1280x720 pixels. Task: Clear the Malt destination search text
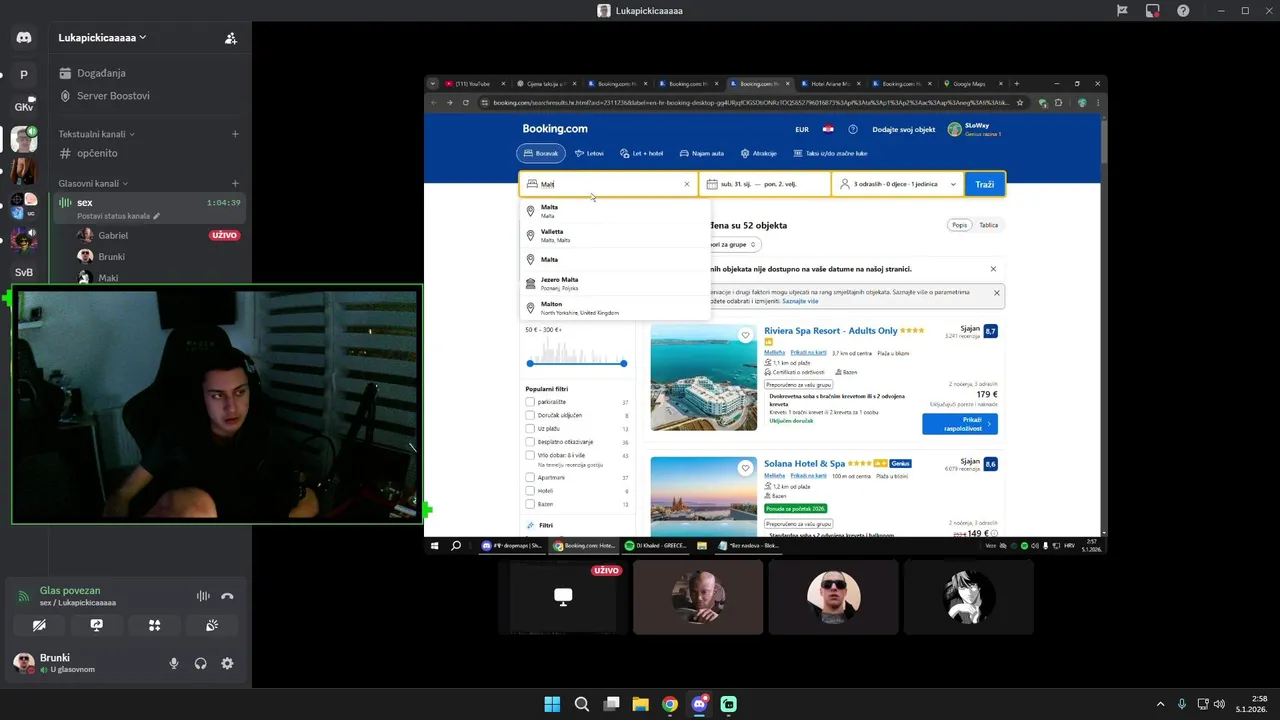tap(687, 184)
